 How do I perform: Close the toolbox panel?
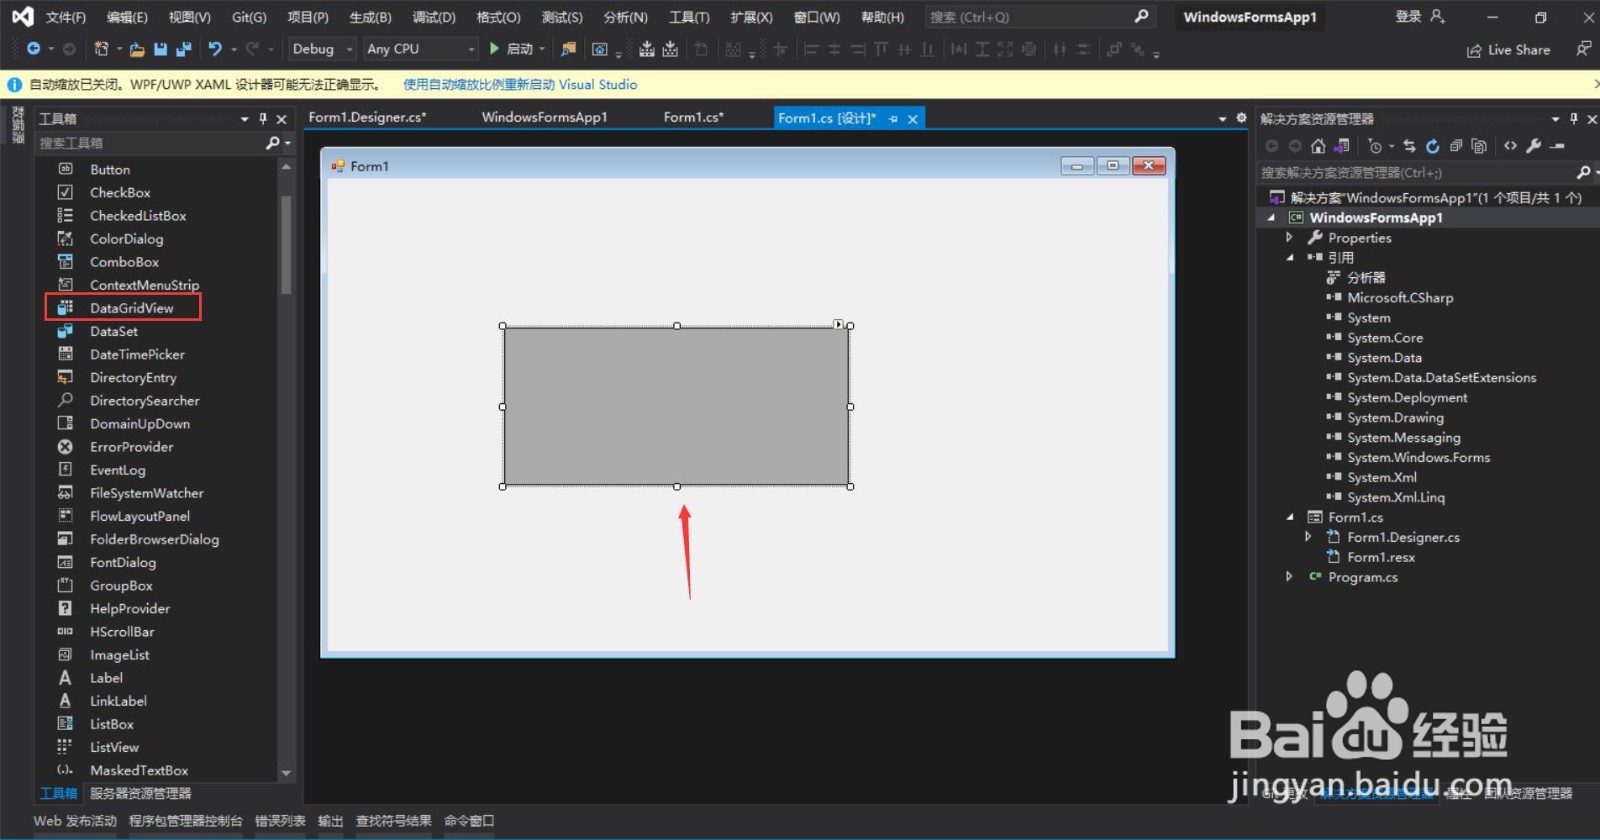(x=281, y=118)
